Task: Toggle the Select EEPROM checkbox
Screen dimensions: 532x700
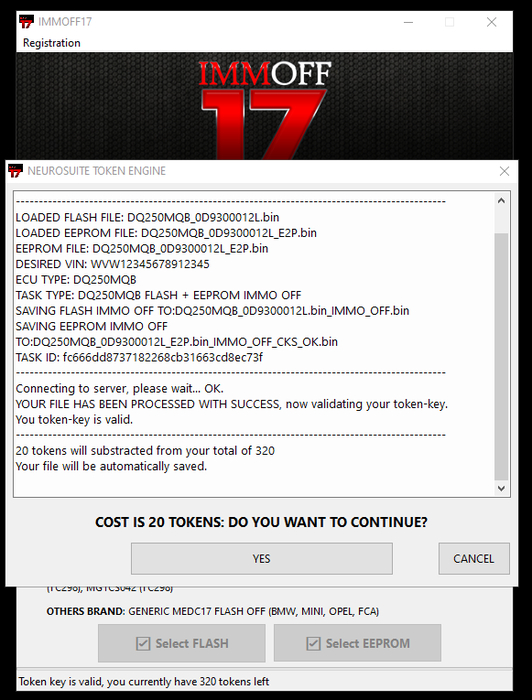Action: coord(313,644)
